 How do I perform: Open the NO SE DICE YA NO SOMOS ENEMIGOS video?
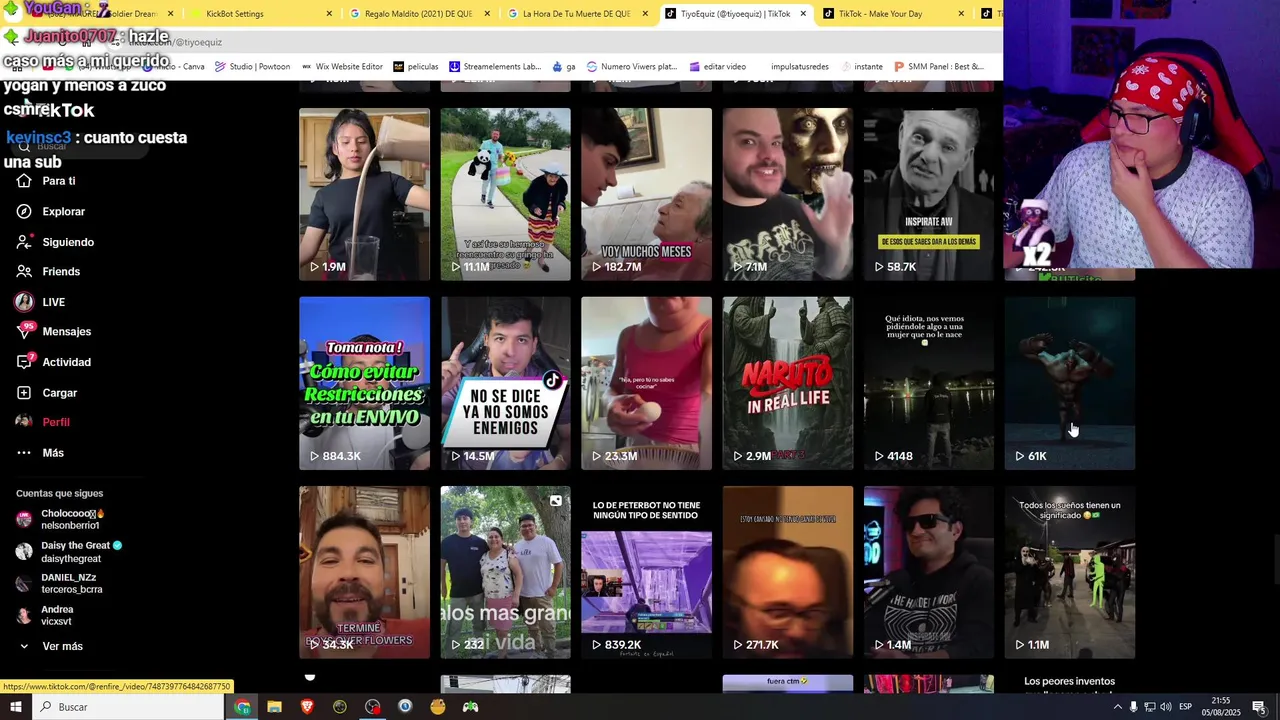[x=505, y=383]
